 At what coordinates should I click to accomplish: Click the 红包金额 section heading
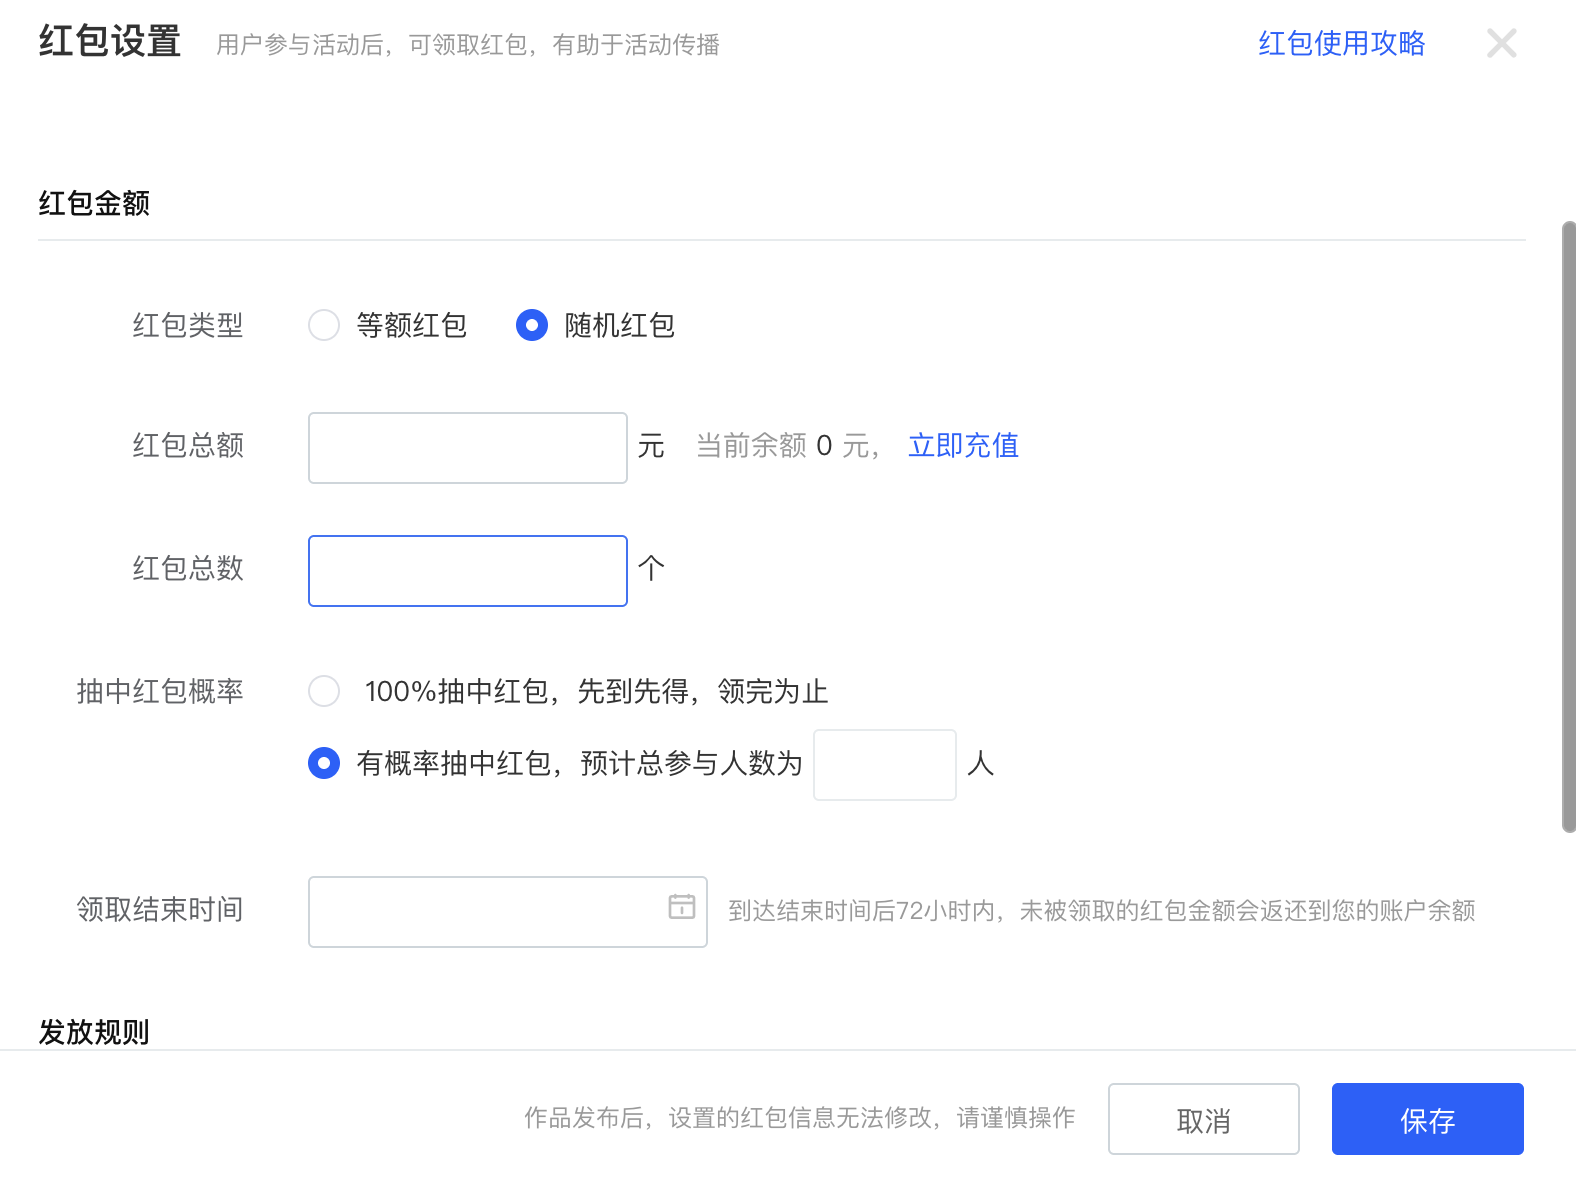[x=94, y=203]
